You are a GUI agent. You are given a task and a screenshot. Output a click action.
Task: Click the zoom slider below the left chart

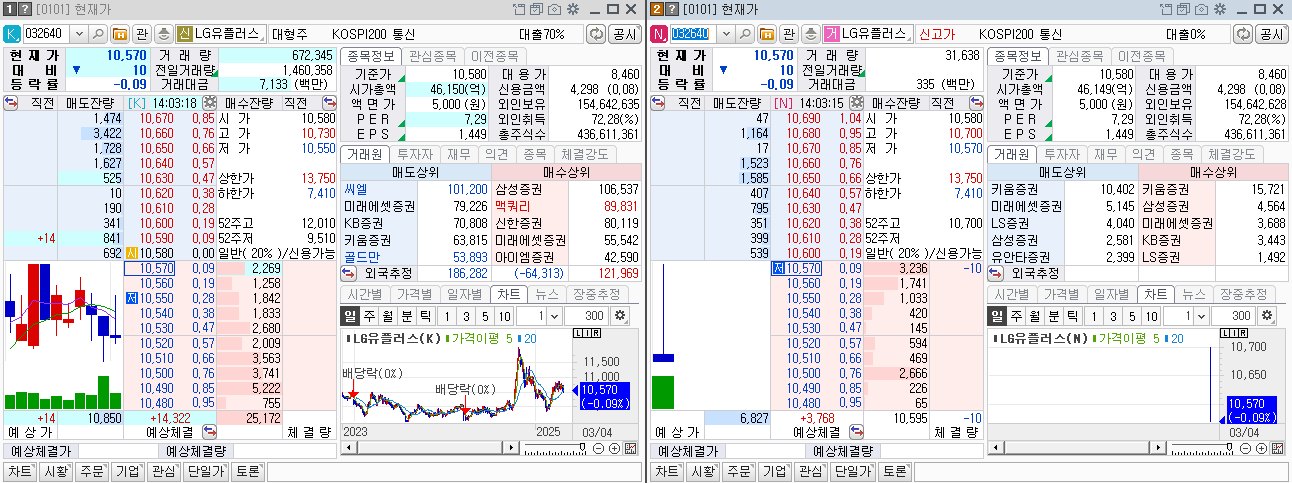tap(558, 449)
